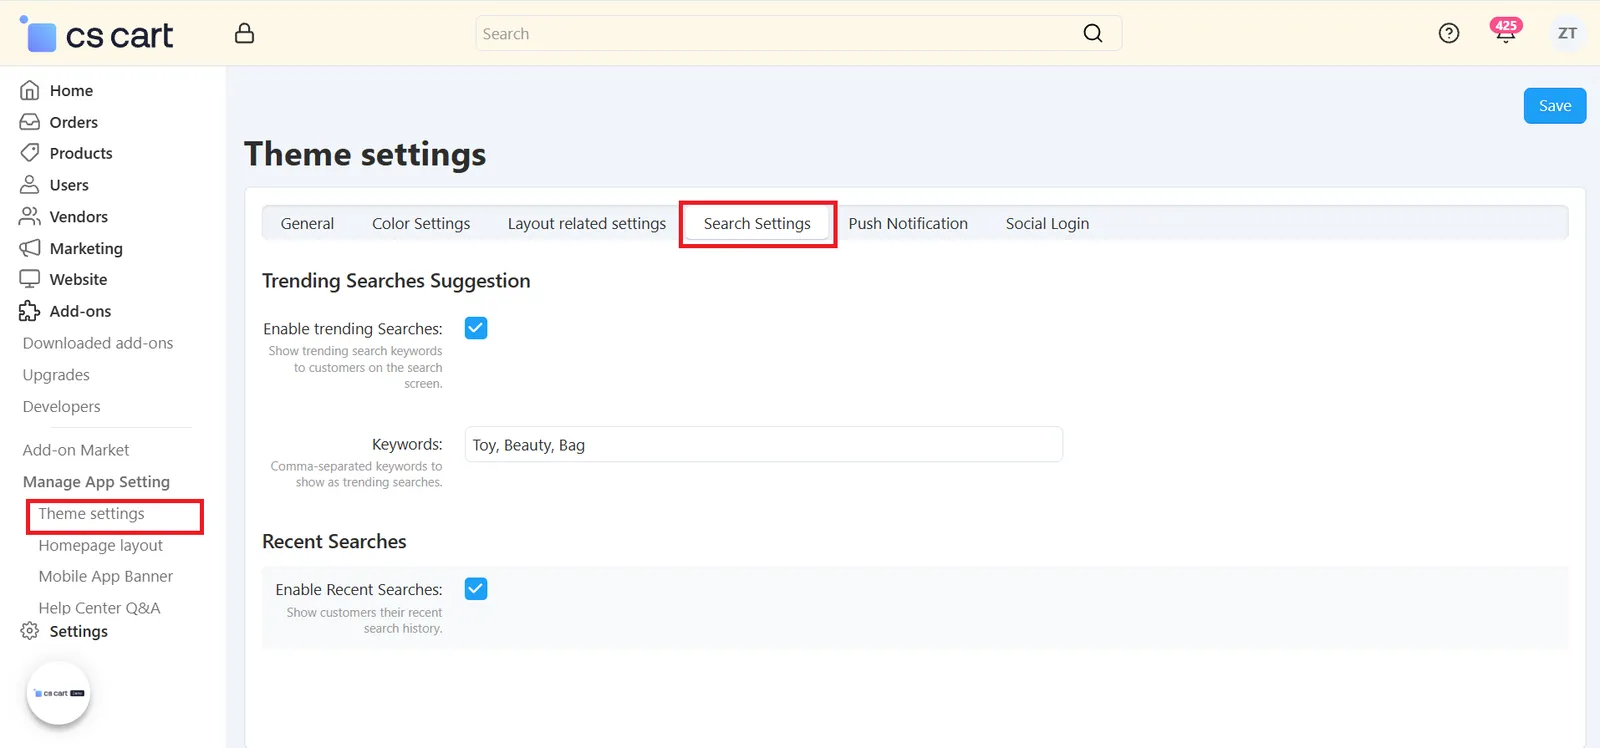Click the Recent Searches section heading

334,542
